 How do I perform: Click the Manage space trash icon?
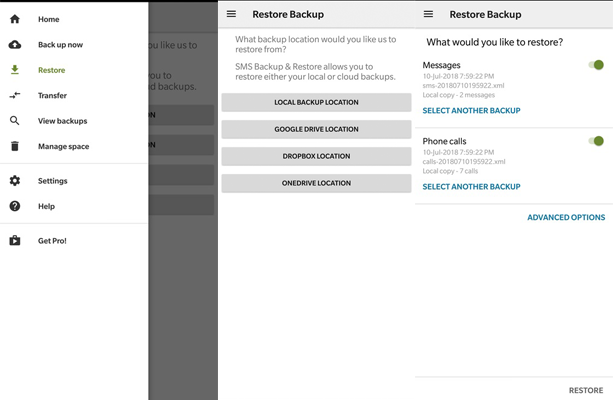point(15,147)
